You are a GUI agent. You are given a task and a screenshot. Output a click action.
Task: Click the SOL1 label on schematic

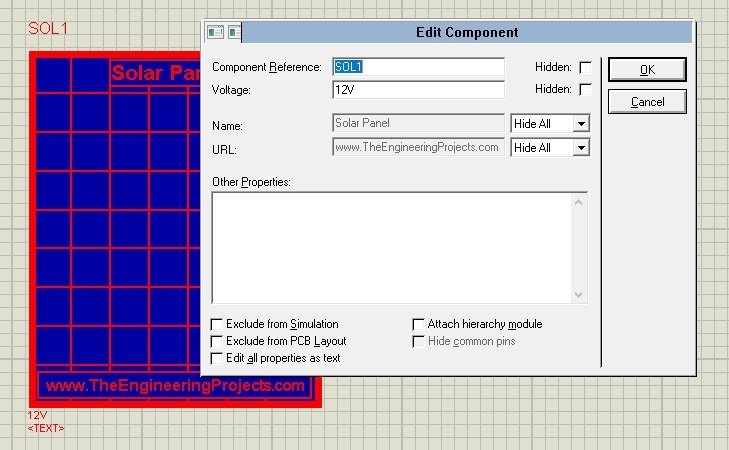point(48,28)
